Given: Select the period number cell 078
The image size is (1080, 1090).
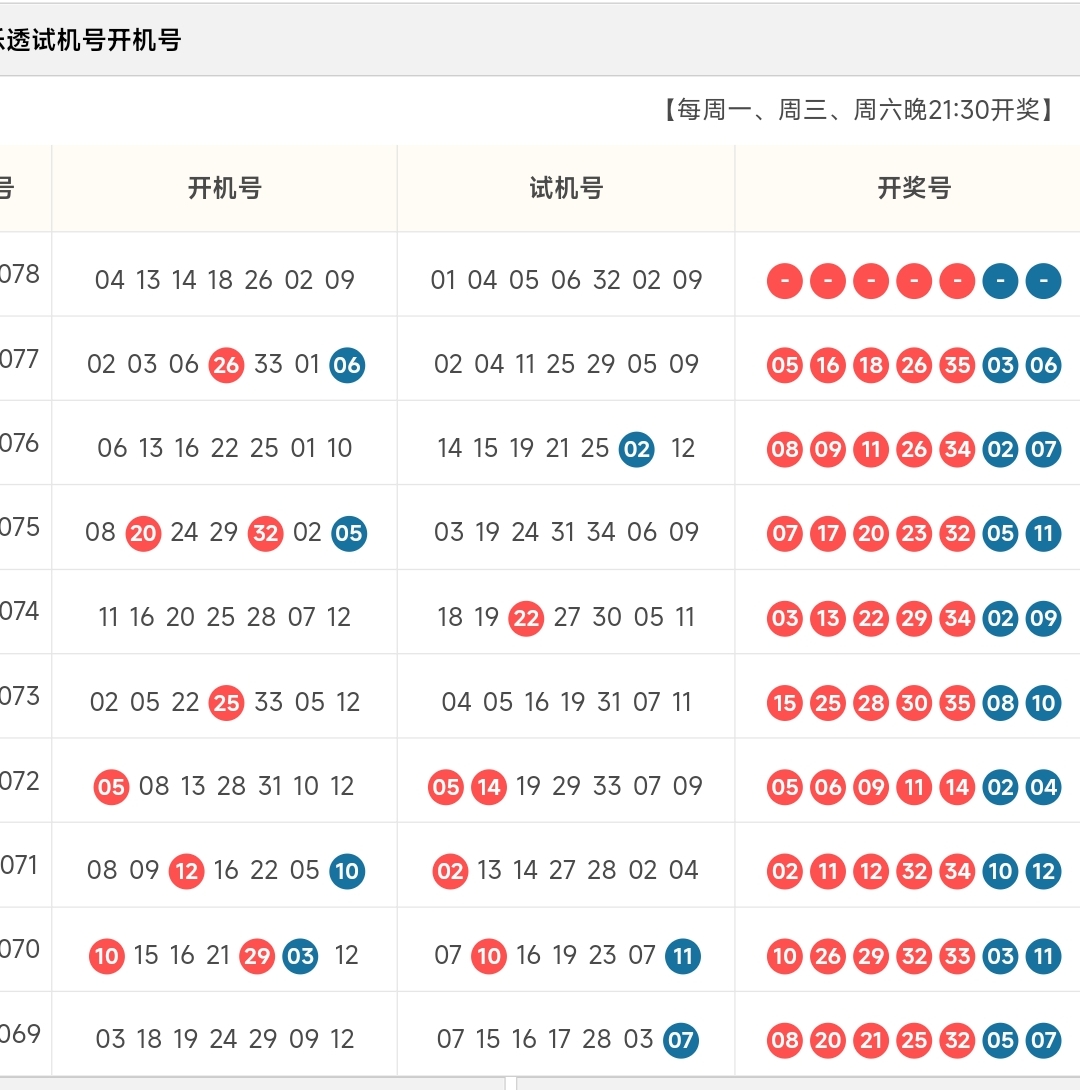Looking at the screenshot, I should click(x=19, y=274).
